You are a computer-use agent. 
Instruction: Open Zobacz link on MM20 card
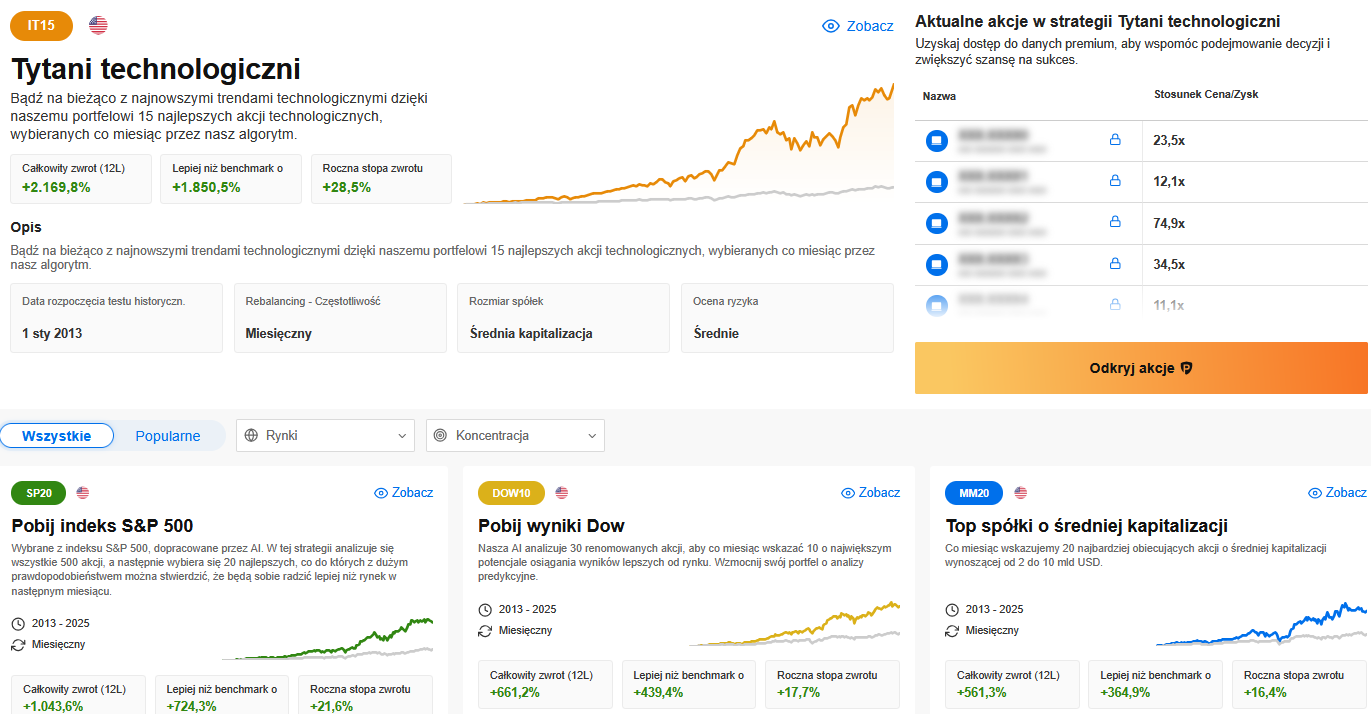1338,493
